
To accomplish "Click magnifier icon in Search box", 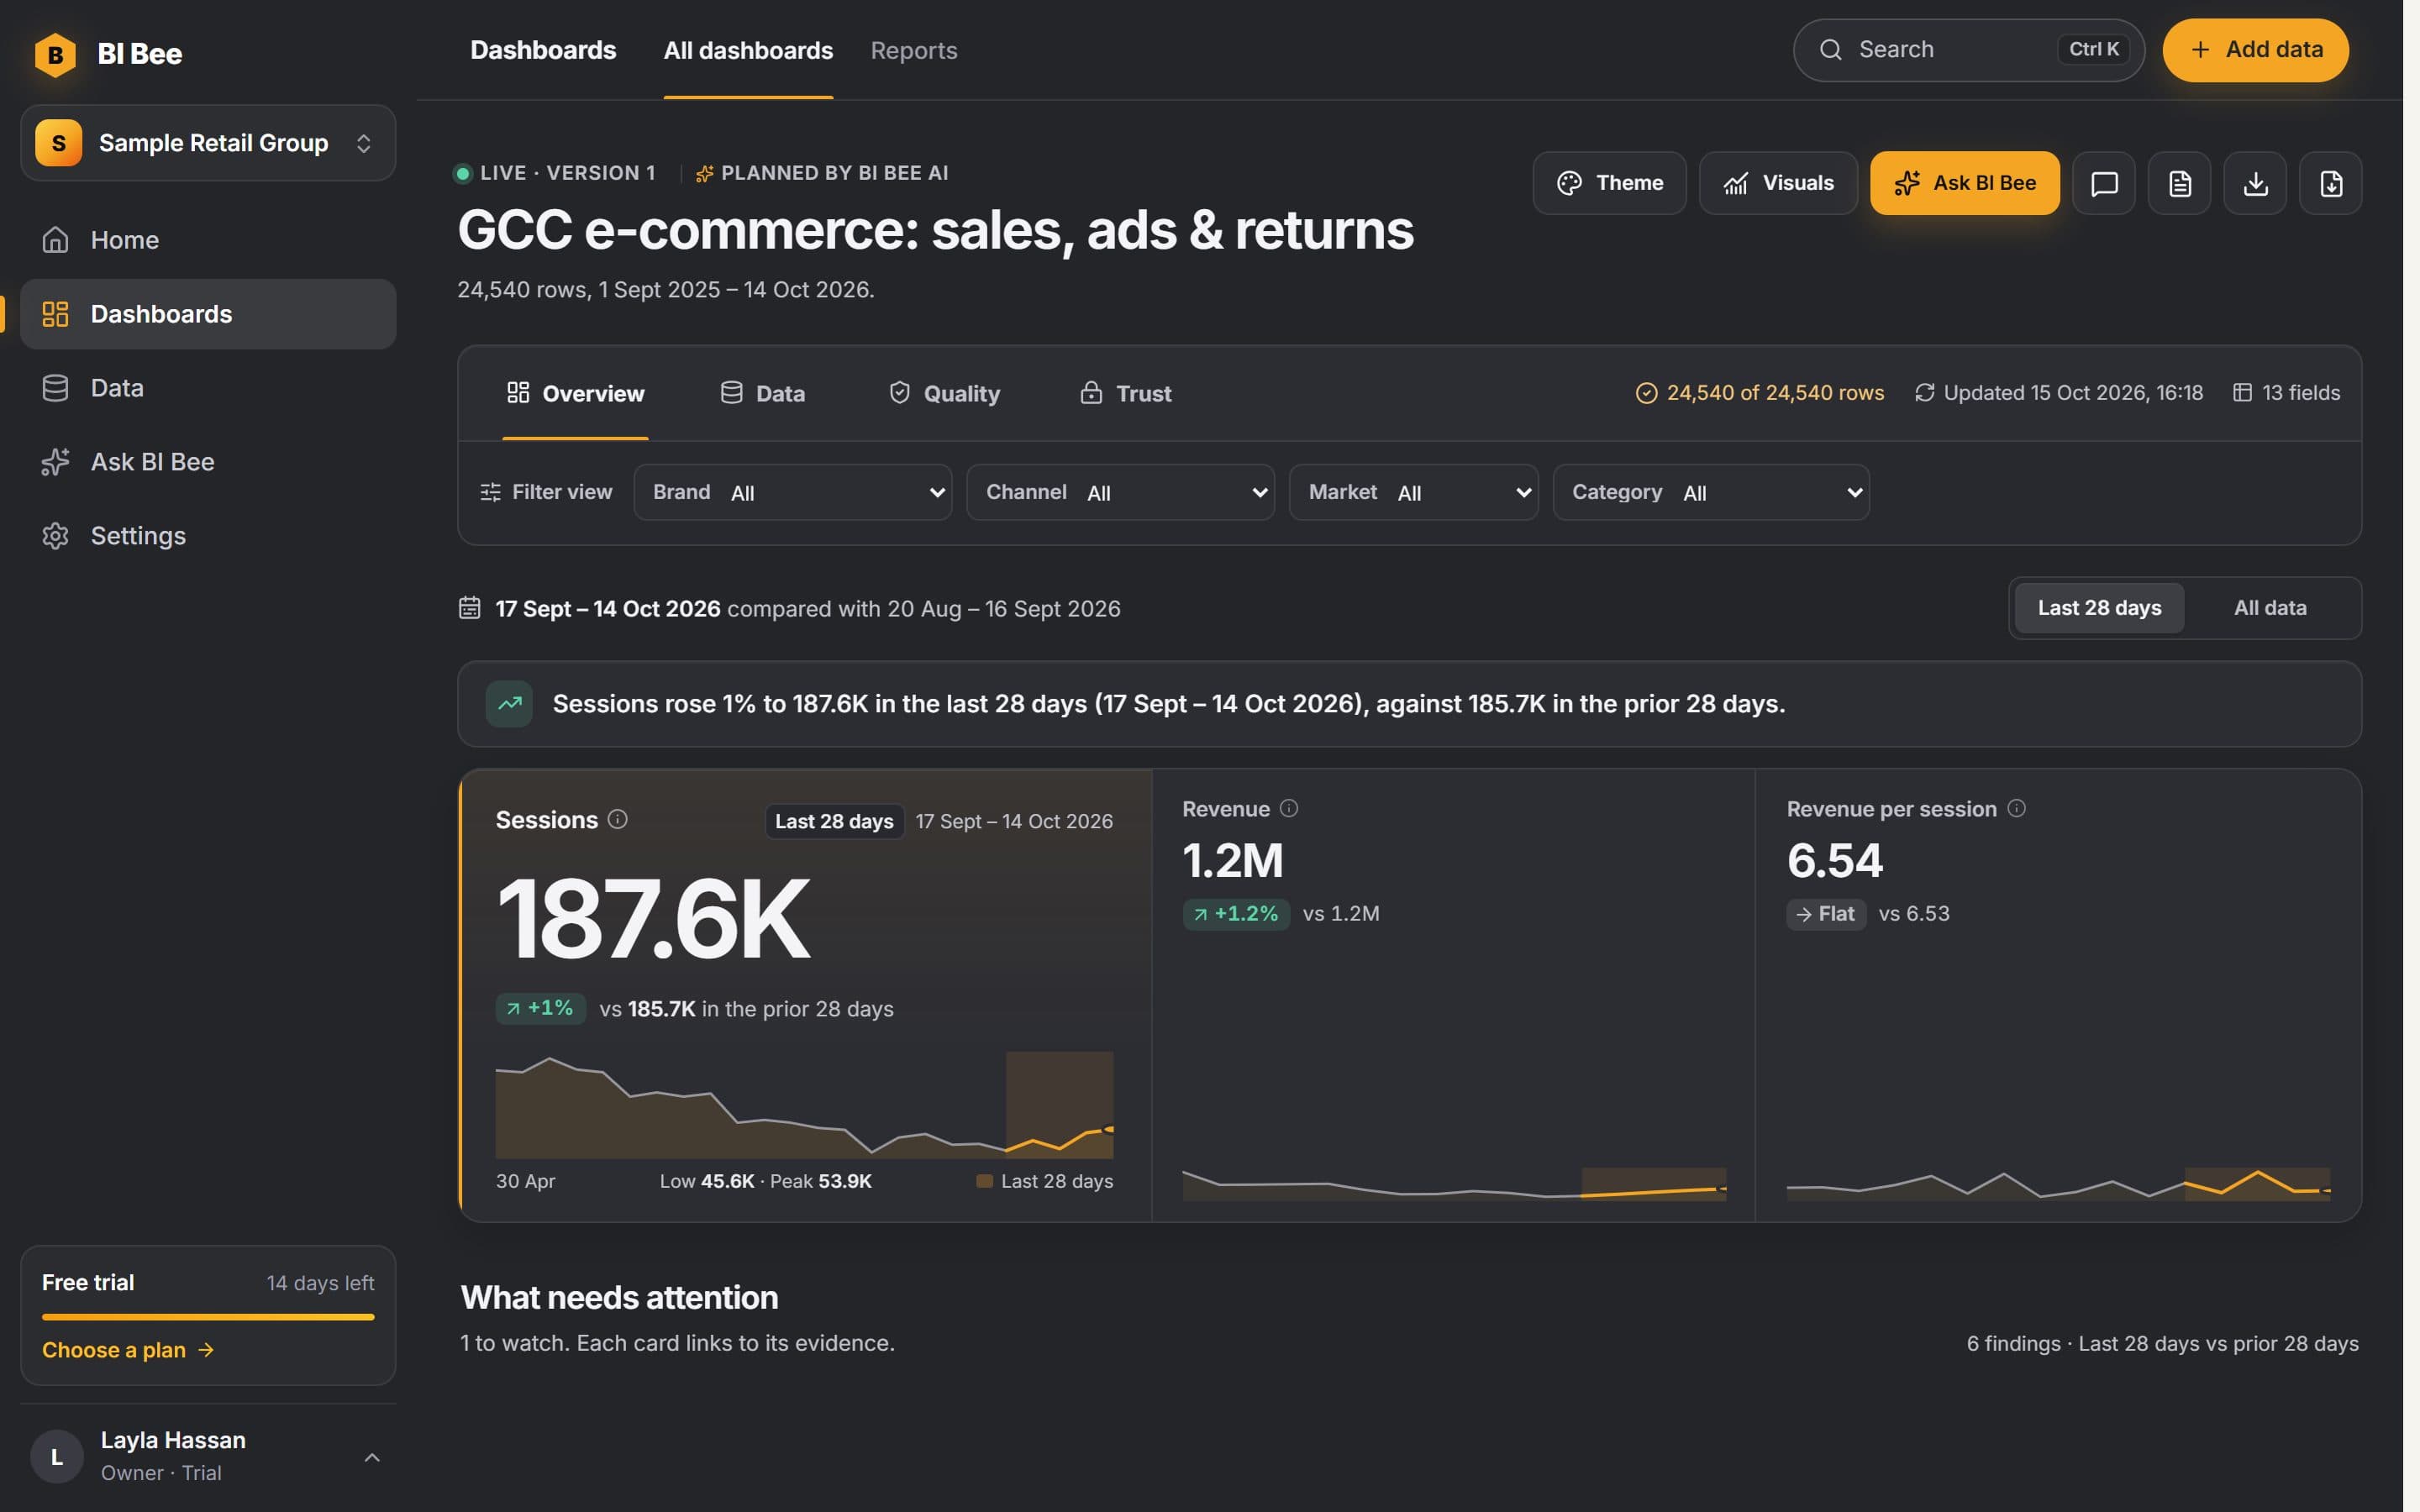I will (x=1830, y=50).
